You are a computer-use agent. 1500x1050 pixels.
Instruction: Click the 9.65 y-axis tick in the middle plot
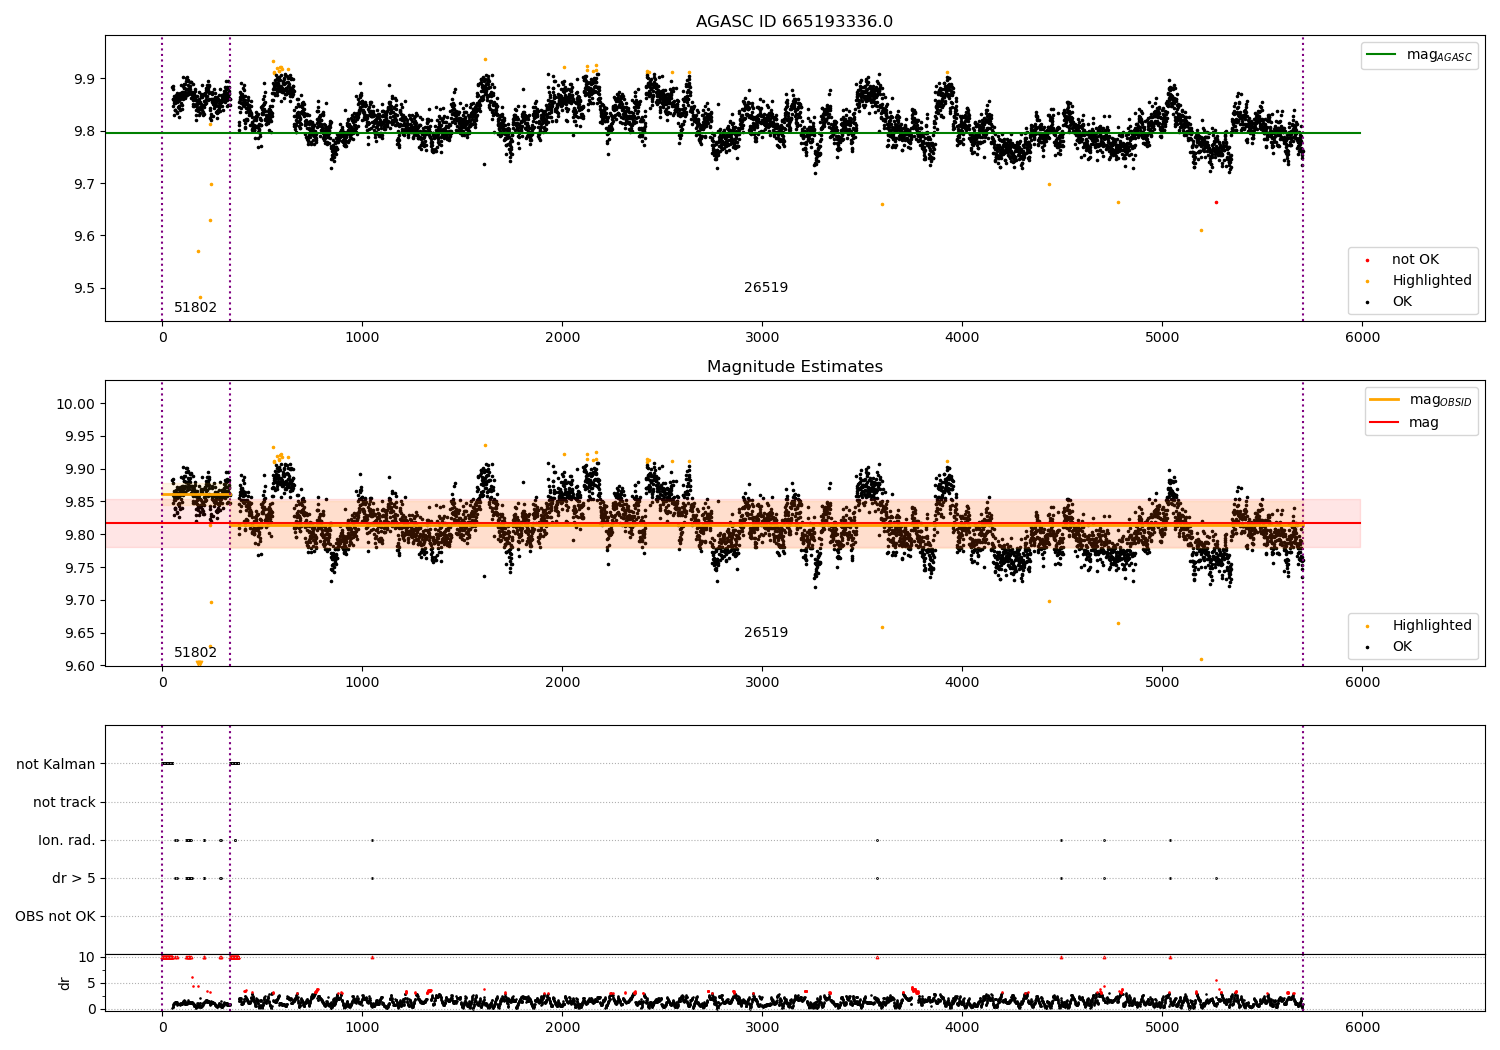point(79,634)
